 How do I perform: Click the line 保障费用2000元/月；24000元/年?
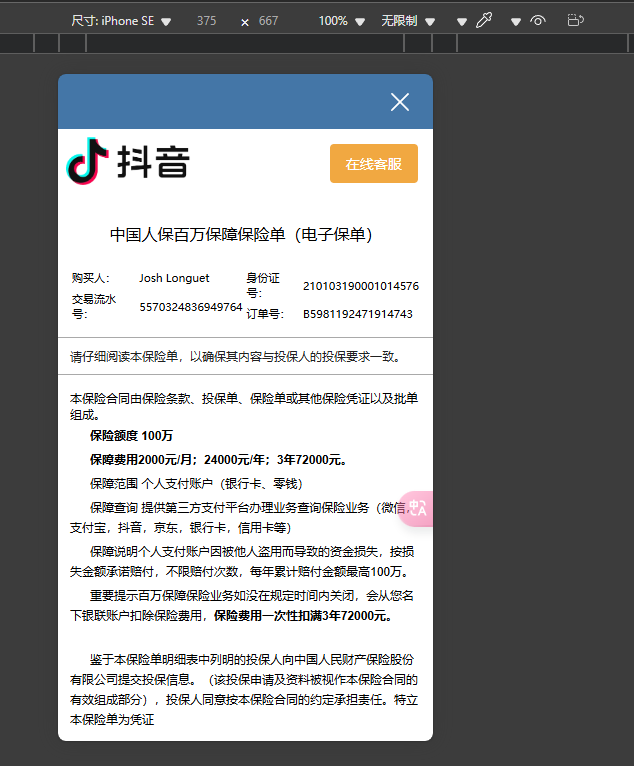coord(218,460)
